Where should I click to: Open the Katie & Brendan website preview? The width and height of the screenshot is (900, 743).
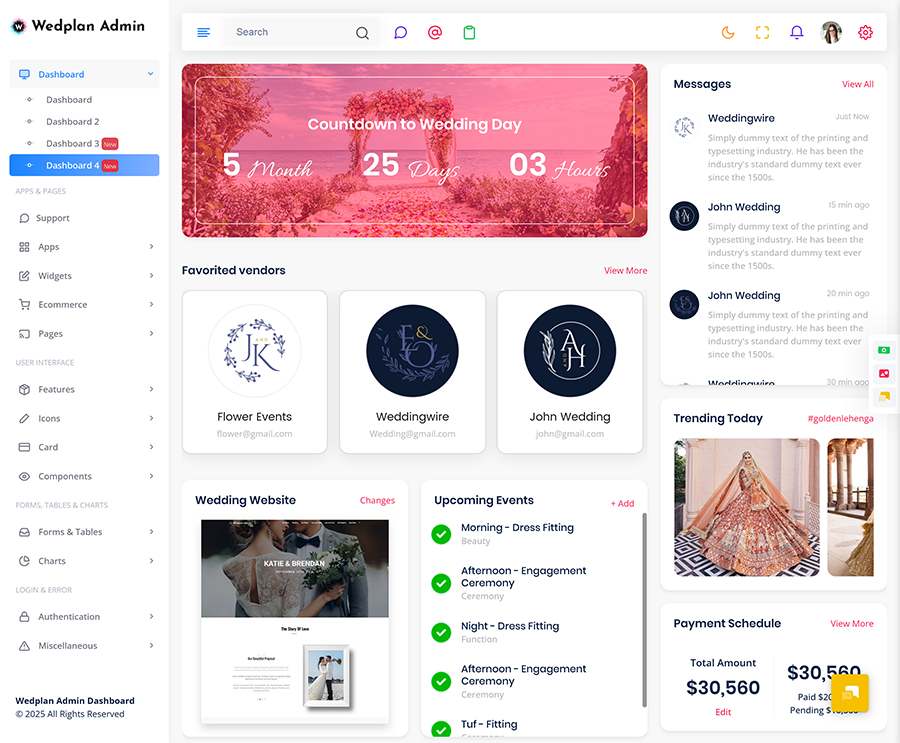tap(294, 621)
